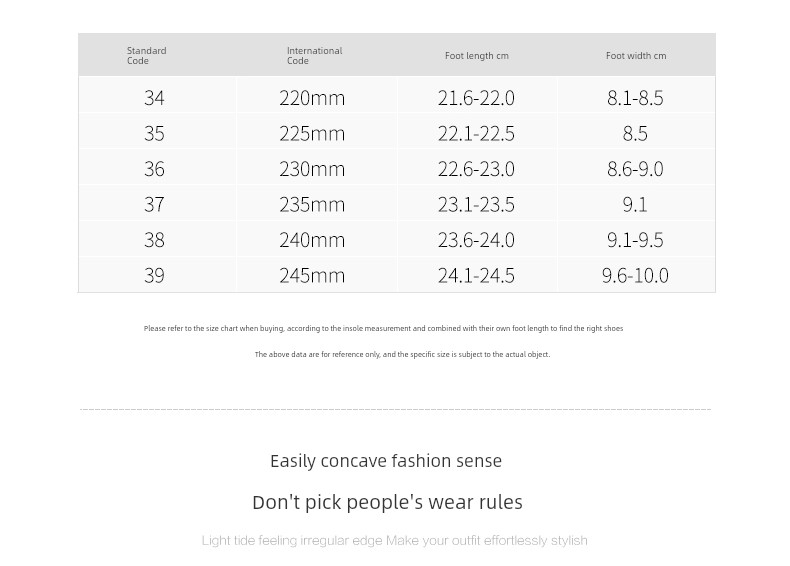Click size 35 in the chart
This screenshot has width=790, height=566.
[154, 134]
